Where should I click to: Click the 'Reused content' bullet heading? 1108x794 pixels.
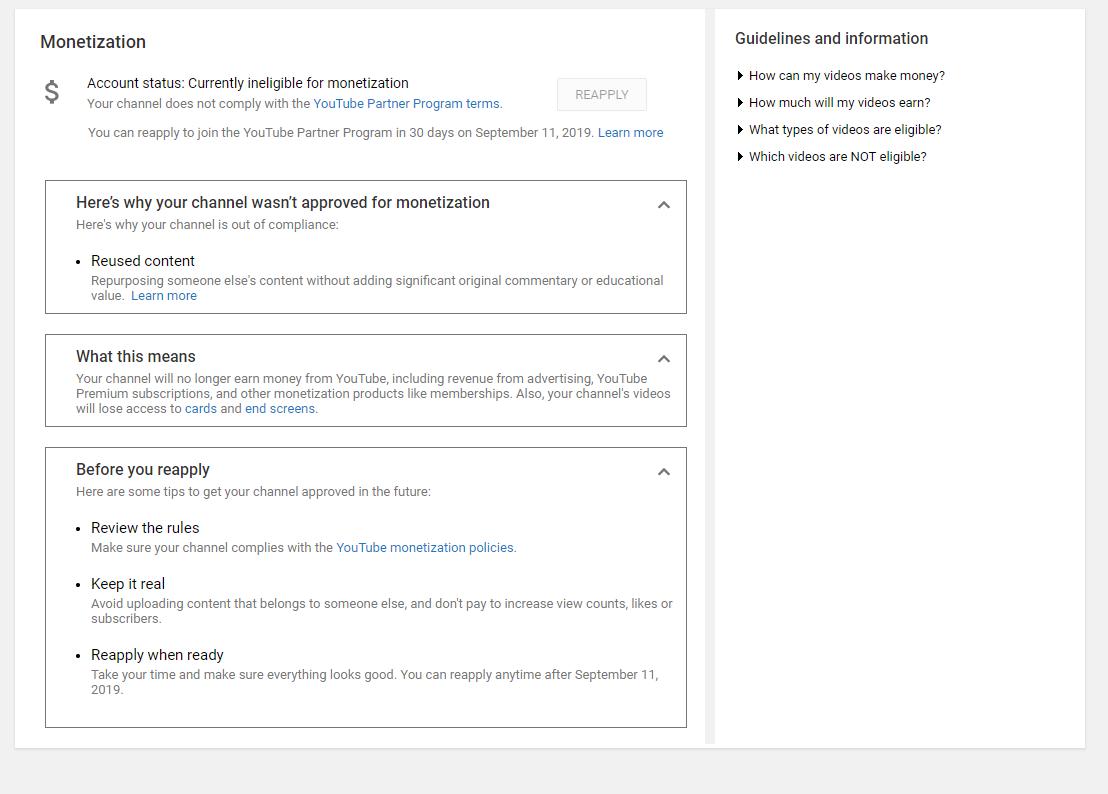[x=143, y=261]
